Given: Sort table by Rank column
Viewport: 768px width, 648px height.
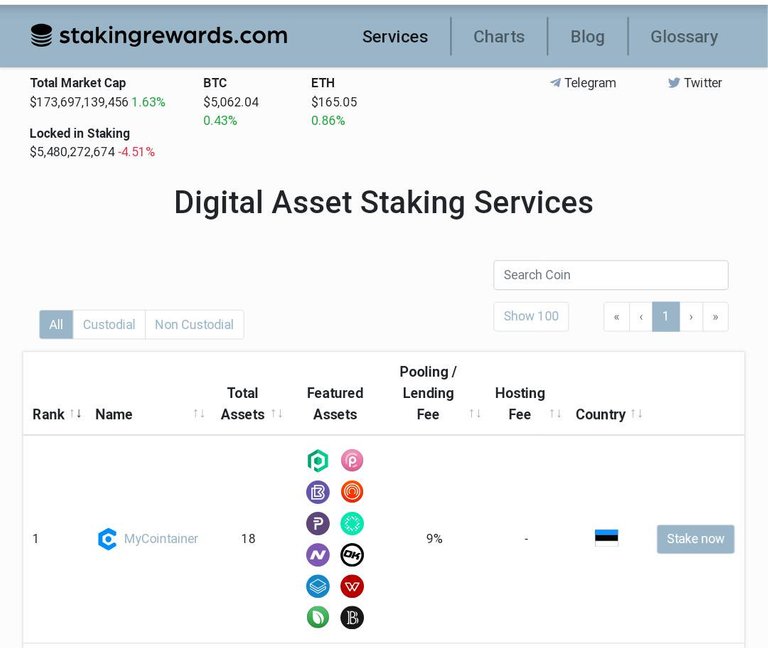Looking at the screenshot, I should pos(75,414).
